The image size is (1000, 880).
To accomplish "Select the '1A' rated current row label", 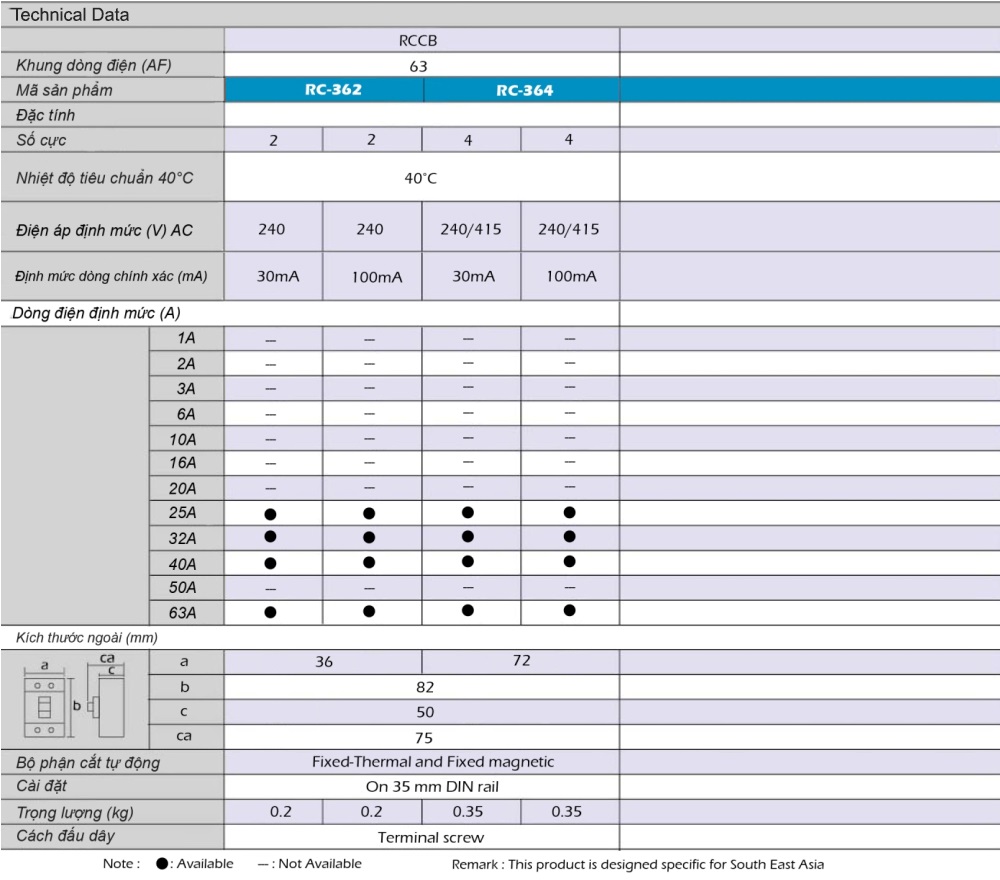I will point(186,338).
